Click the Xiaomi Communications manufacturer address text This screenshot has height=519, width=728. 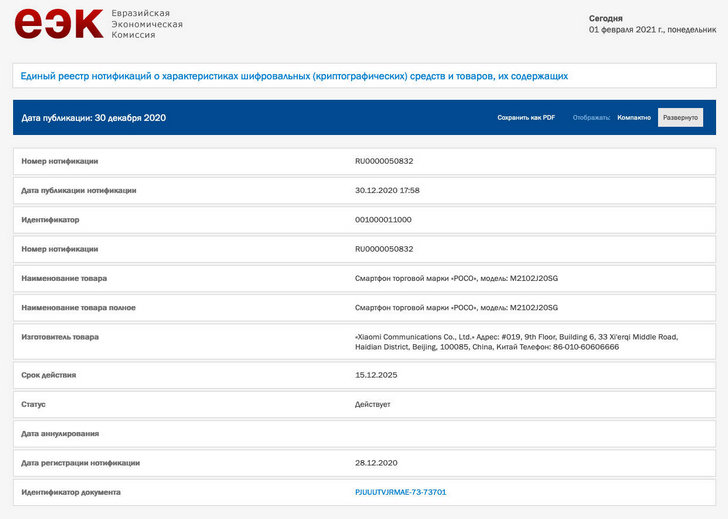[516, 342]
